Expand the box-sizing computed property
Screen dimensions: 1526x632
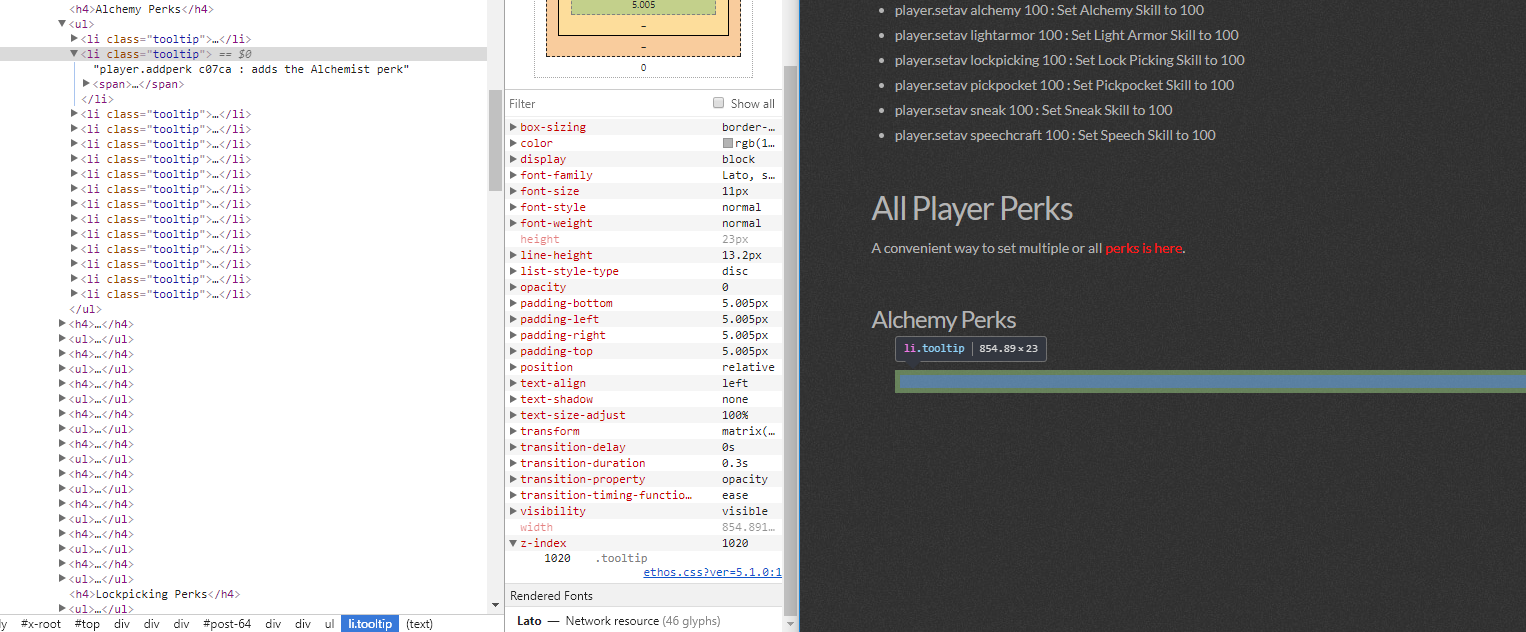coord(513,128)
